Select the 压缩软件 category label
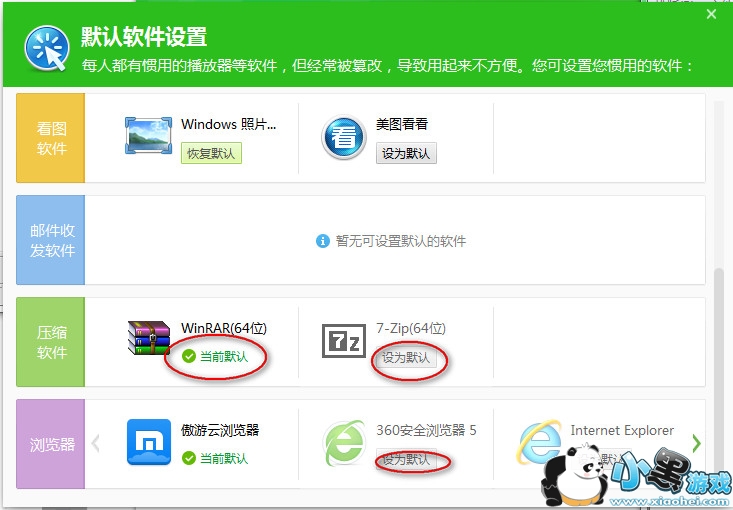 (x=51, y=342)
